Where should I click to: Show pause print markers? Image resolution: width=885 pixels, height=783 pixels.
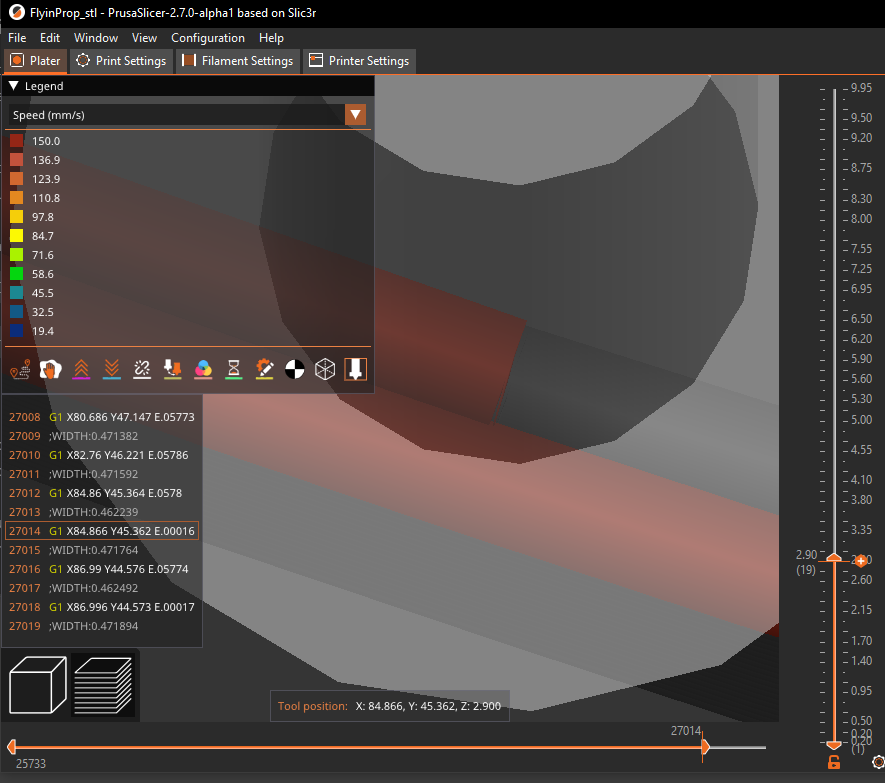[233, 369]
